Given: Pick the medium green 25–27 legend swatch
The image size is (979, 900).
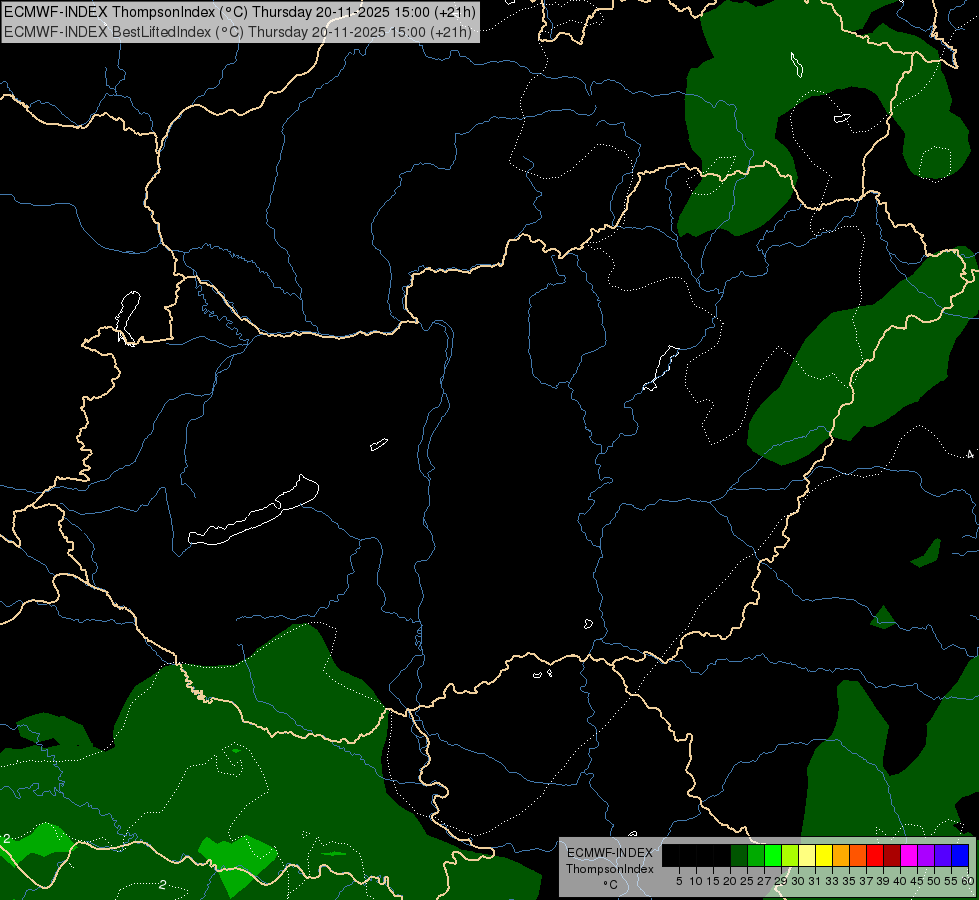Looking at the screenshot, I should (x=756, y=855).
